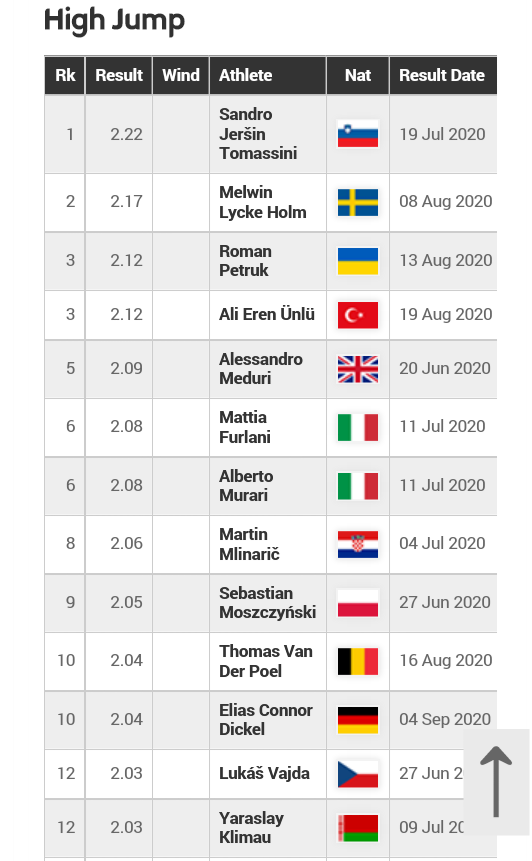Select Thomas Van Der Poel athlete link
Image resolution: width=532 pixels, height=861 pixels.
pyautogui.click(x=266, y=661)
